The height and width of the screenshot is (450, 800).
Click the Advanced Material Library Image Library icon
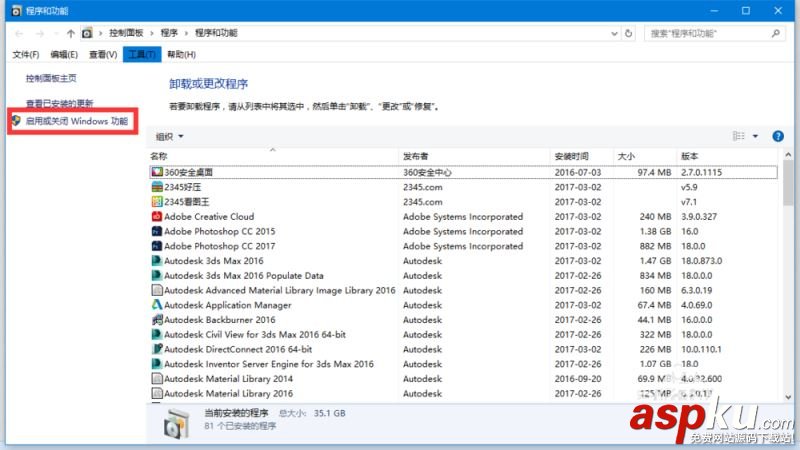[157, 290]
